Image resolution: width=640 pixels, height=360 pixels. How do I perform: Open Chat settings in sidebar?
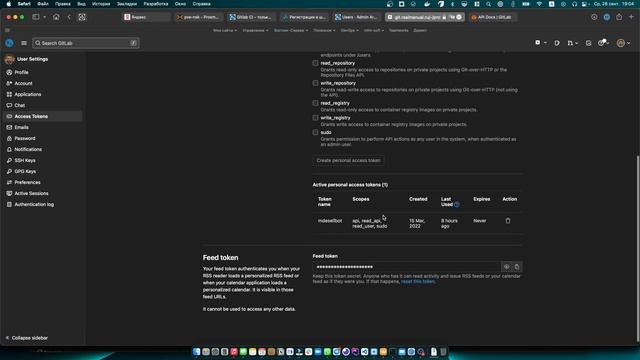coord(20,105)
